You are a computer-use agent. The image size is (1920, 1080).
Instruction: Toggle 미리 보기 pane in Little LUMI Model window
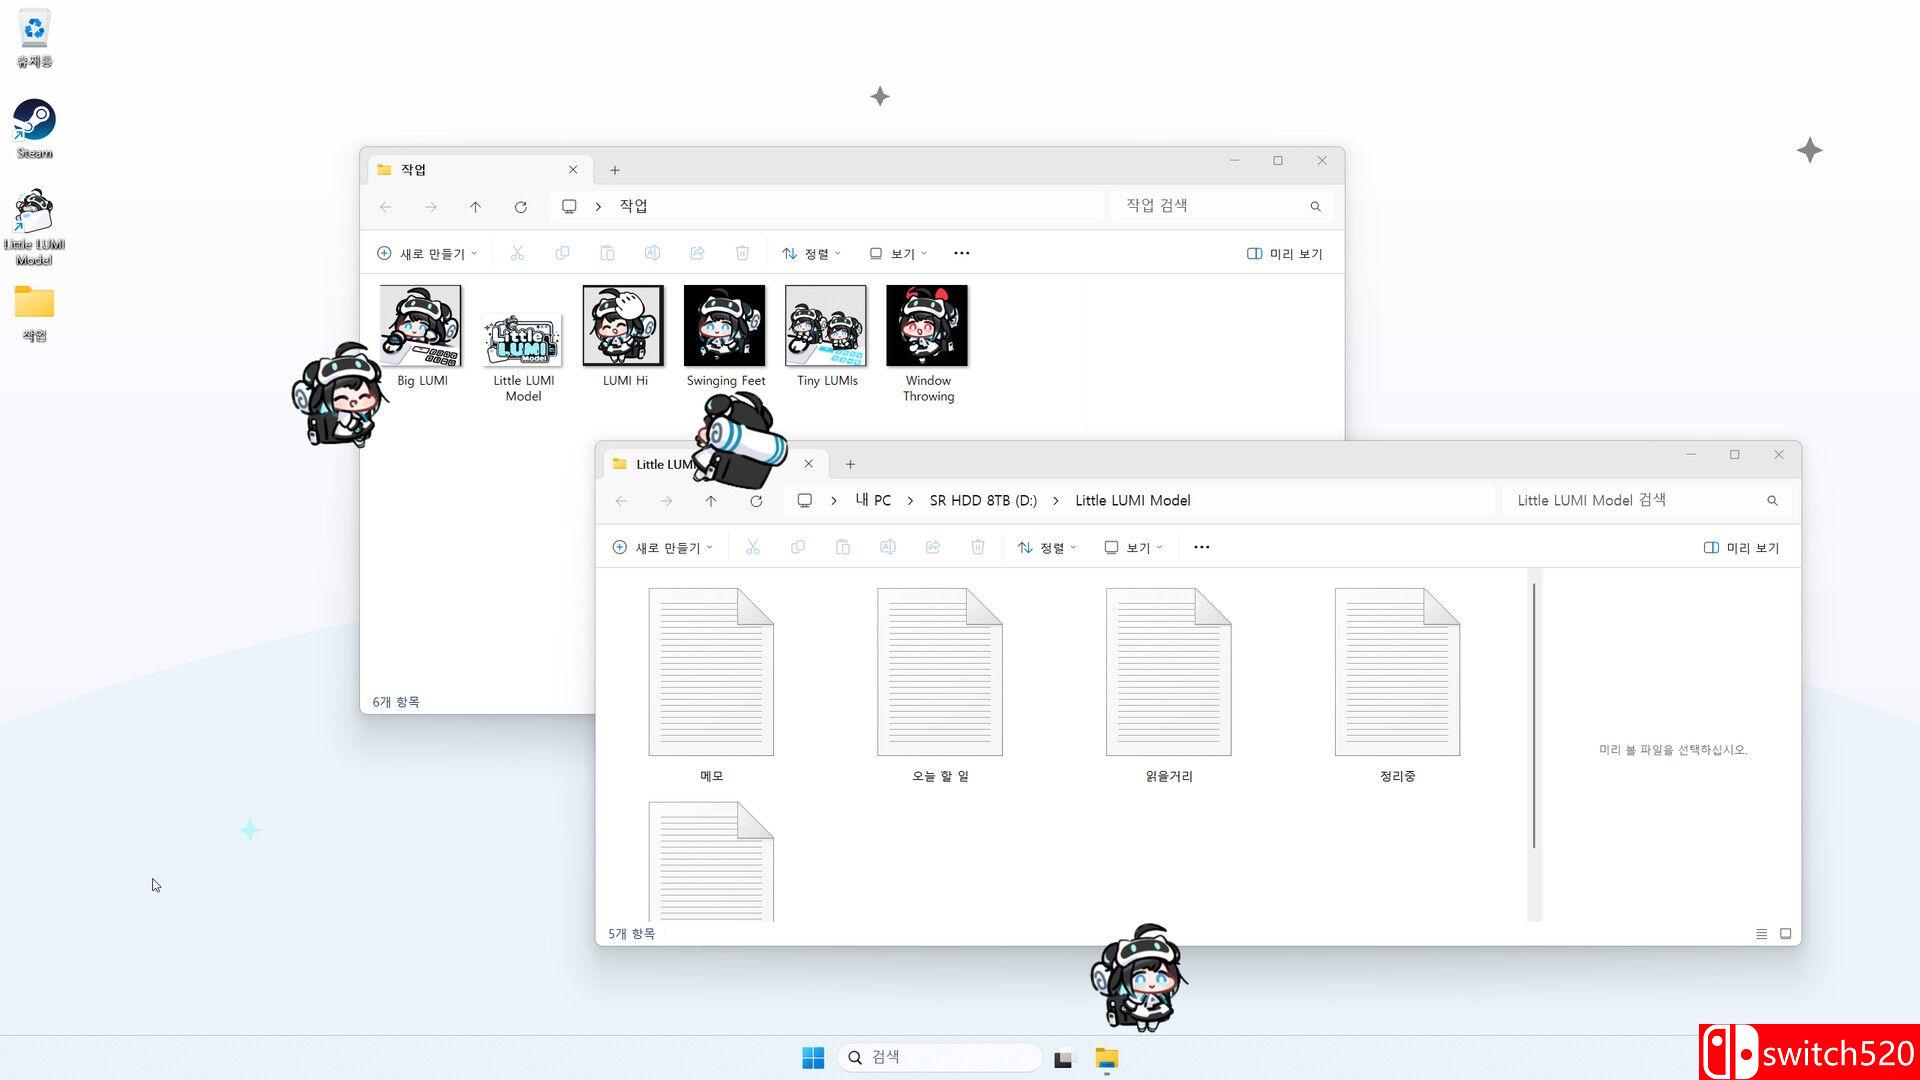(1741, 548)
